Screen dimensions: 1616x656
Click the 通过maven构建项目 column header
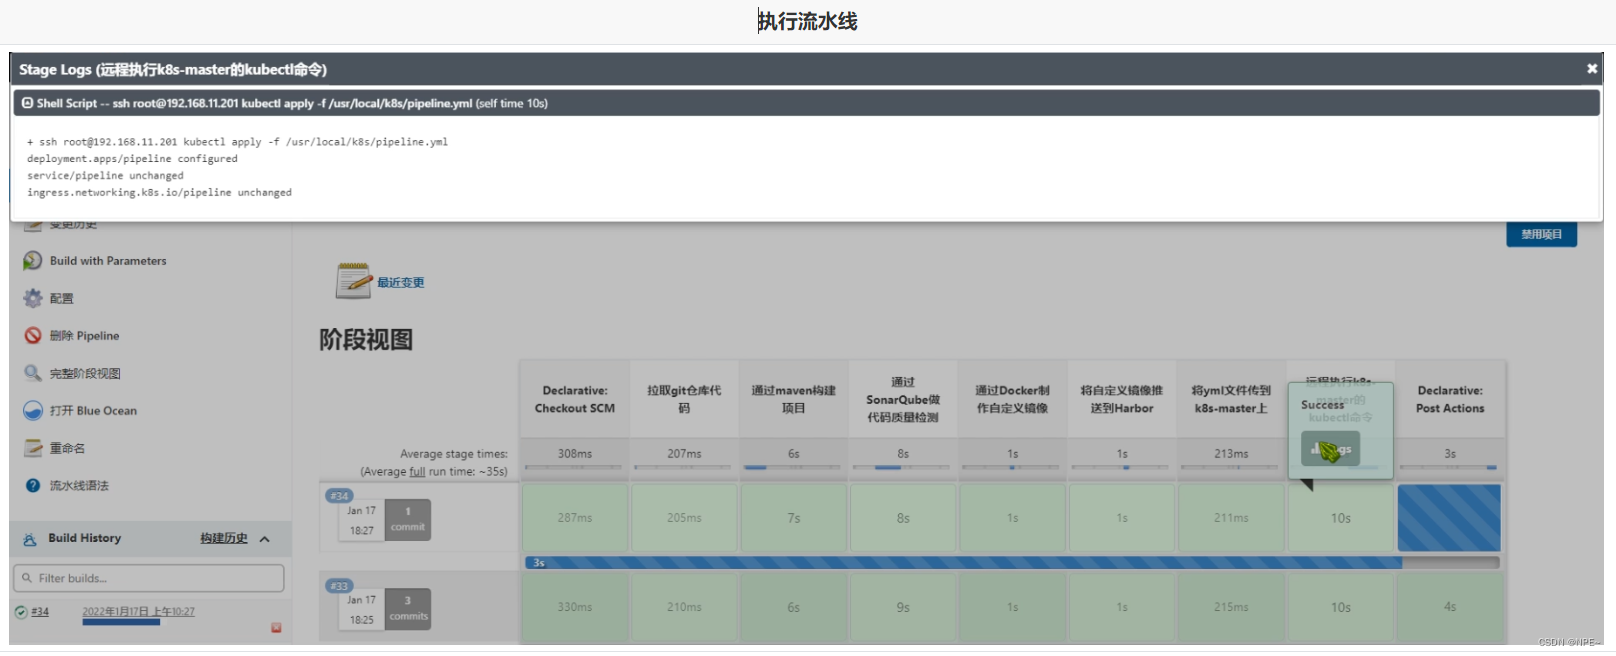[x=793, y=399]
